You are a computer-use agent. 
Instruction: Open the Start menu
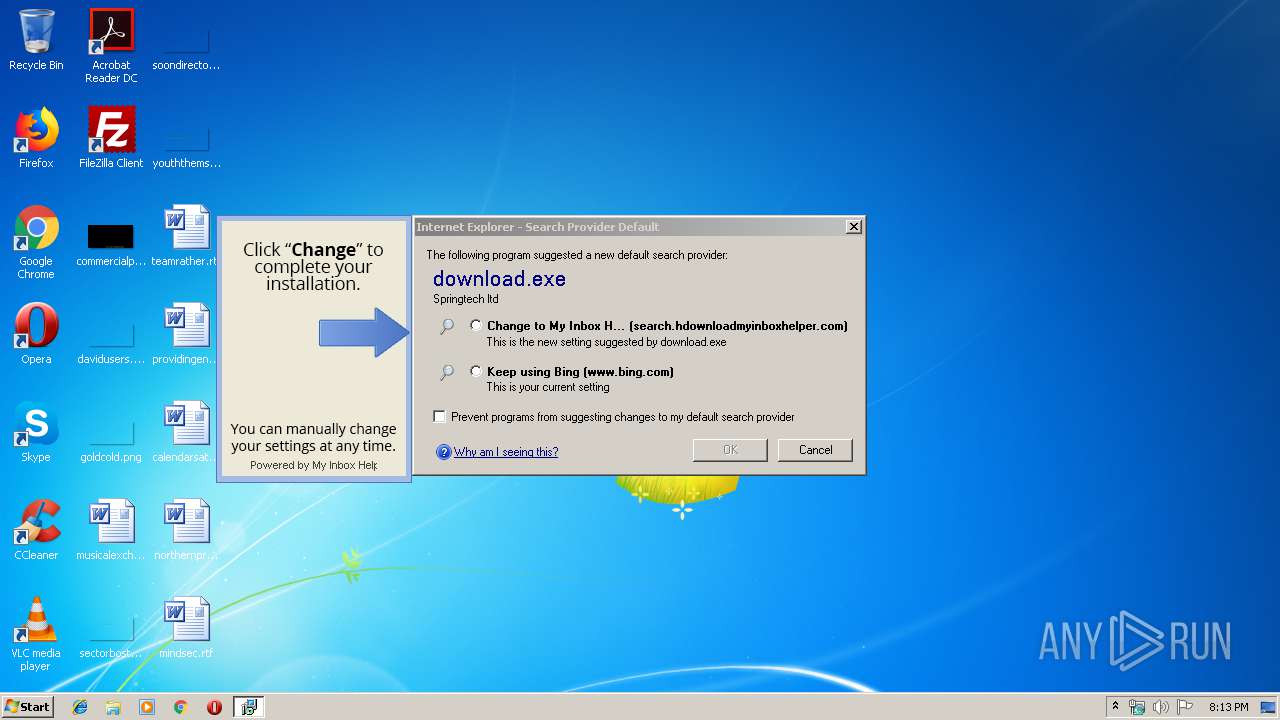click(27, 707)
